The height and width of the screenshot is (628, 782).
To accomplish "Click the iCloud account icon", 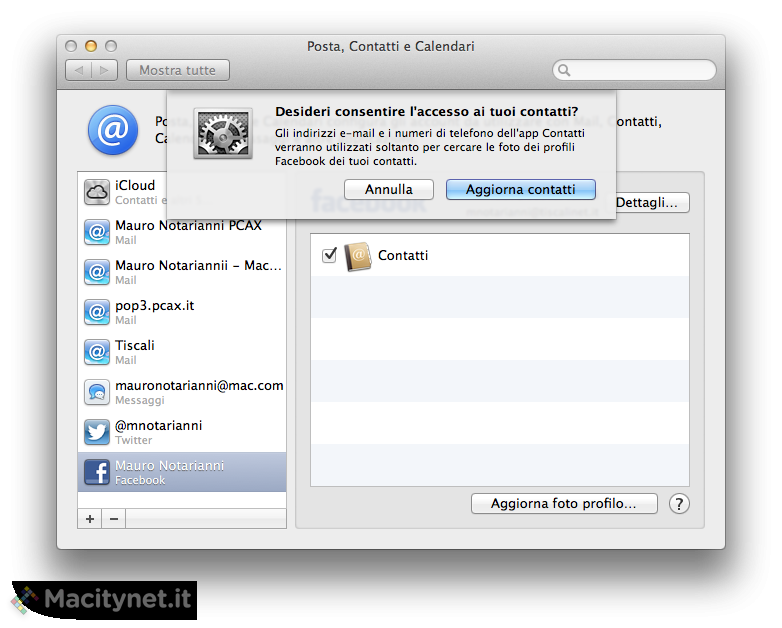I will 97,192.
